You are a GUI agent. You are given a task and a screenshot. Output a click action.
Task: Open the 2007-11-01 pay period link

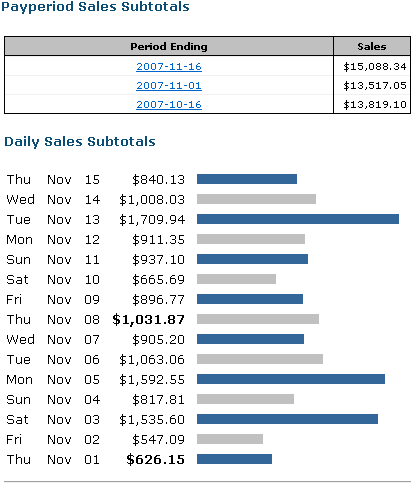[x=169, y=86]
